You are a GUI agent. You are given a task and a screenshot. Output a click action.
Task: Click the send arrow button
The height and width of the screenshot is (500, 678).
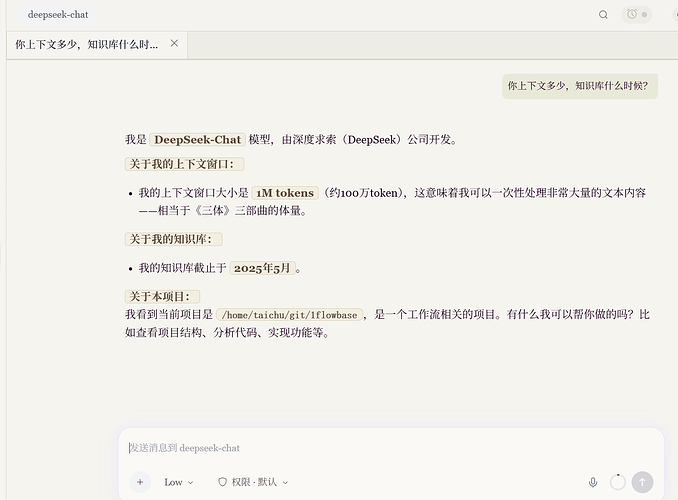click(643, 482)
